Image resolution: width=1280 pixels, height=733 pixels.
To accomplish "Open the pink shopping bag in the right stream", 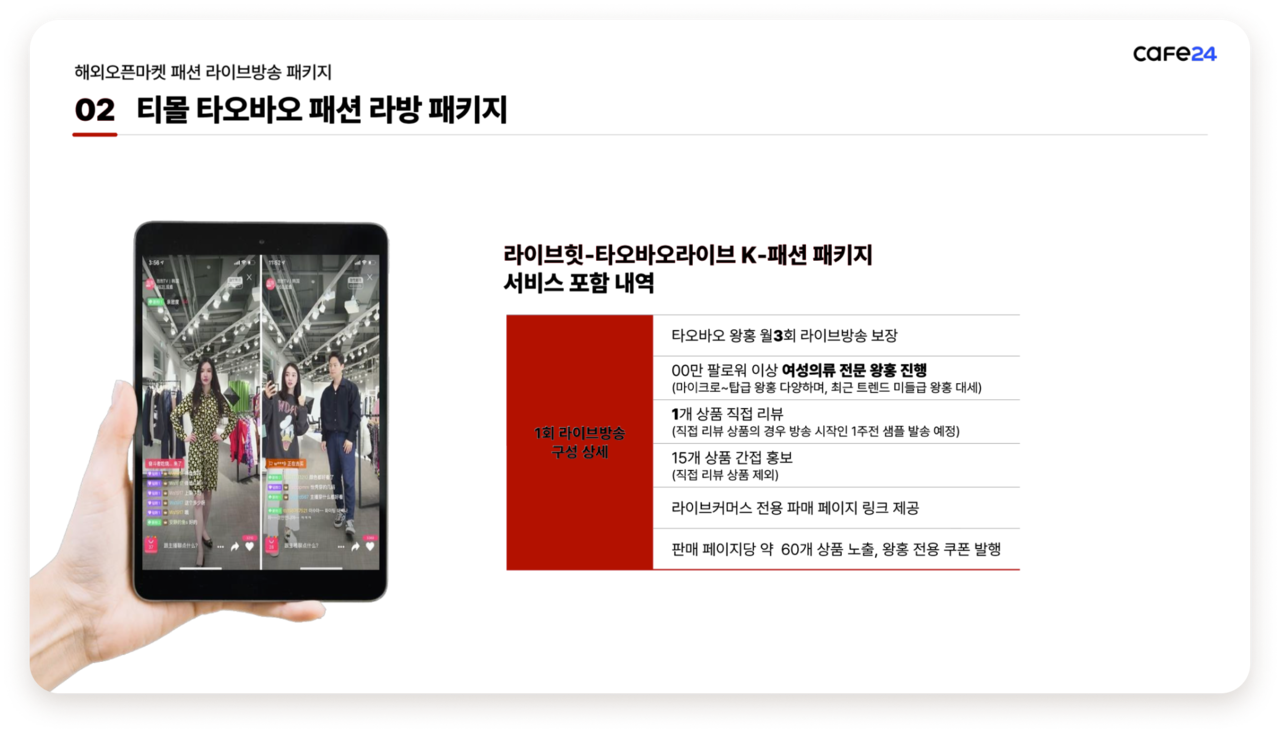I will click(270, 545).
